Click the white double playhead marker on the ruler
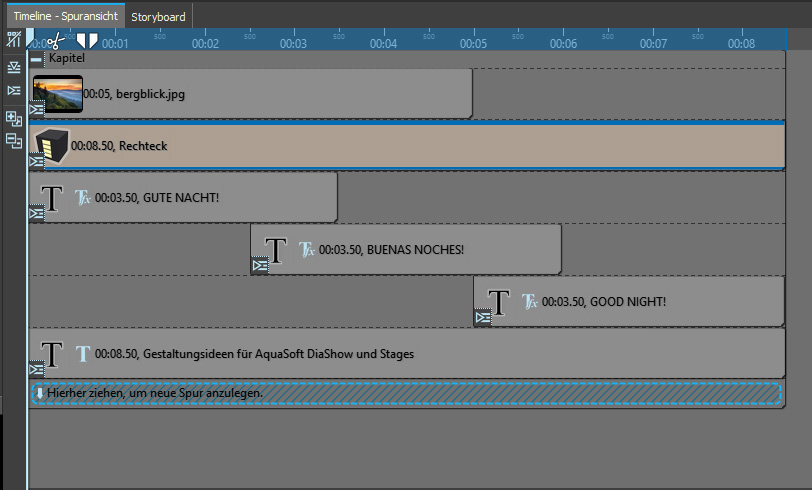Viewport: 812px width, 490px height. pos(87,40)
